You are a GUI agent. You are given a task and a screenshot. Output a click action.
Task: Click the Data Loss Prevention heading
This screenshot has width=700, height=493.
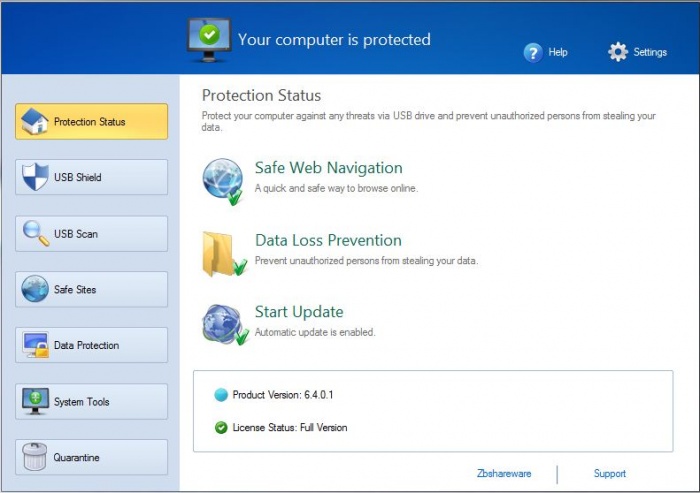click(328, 240)
